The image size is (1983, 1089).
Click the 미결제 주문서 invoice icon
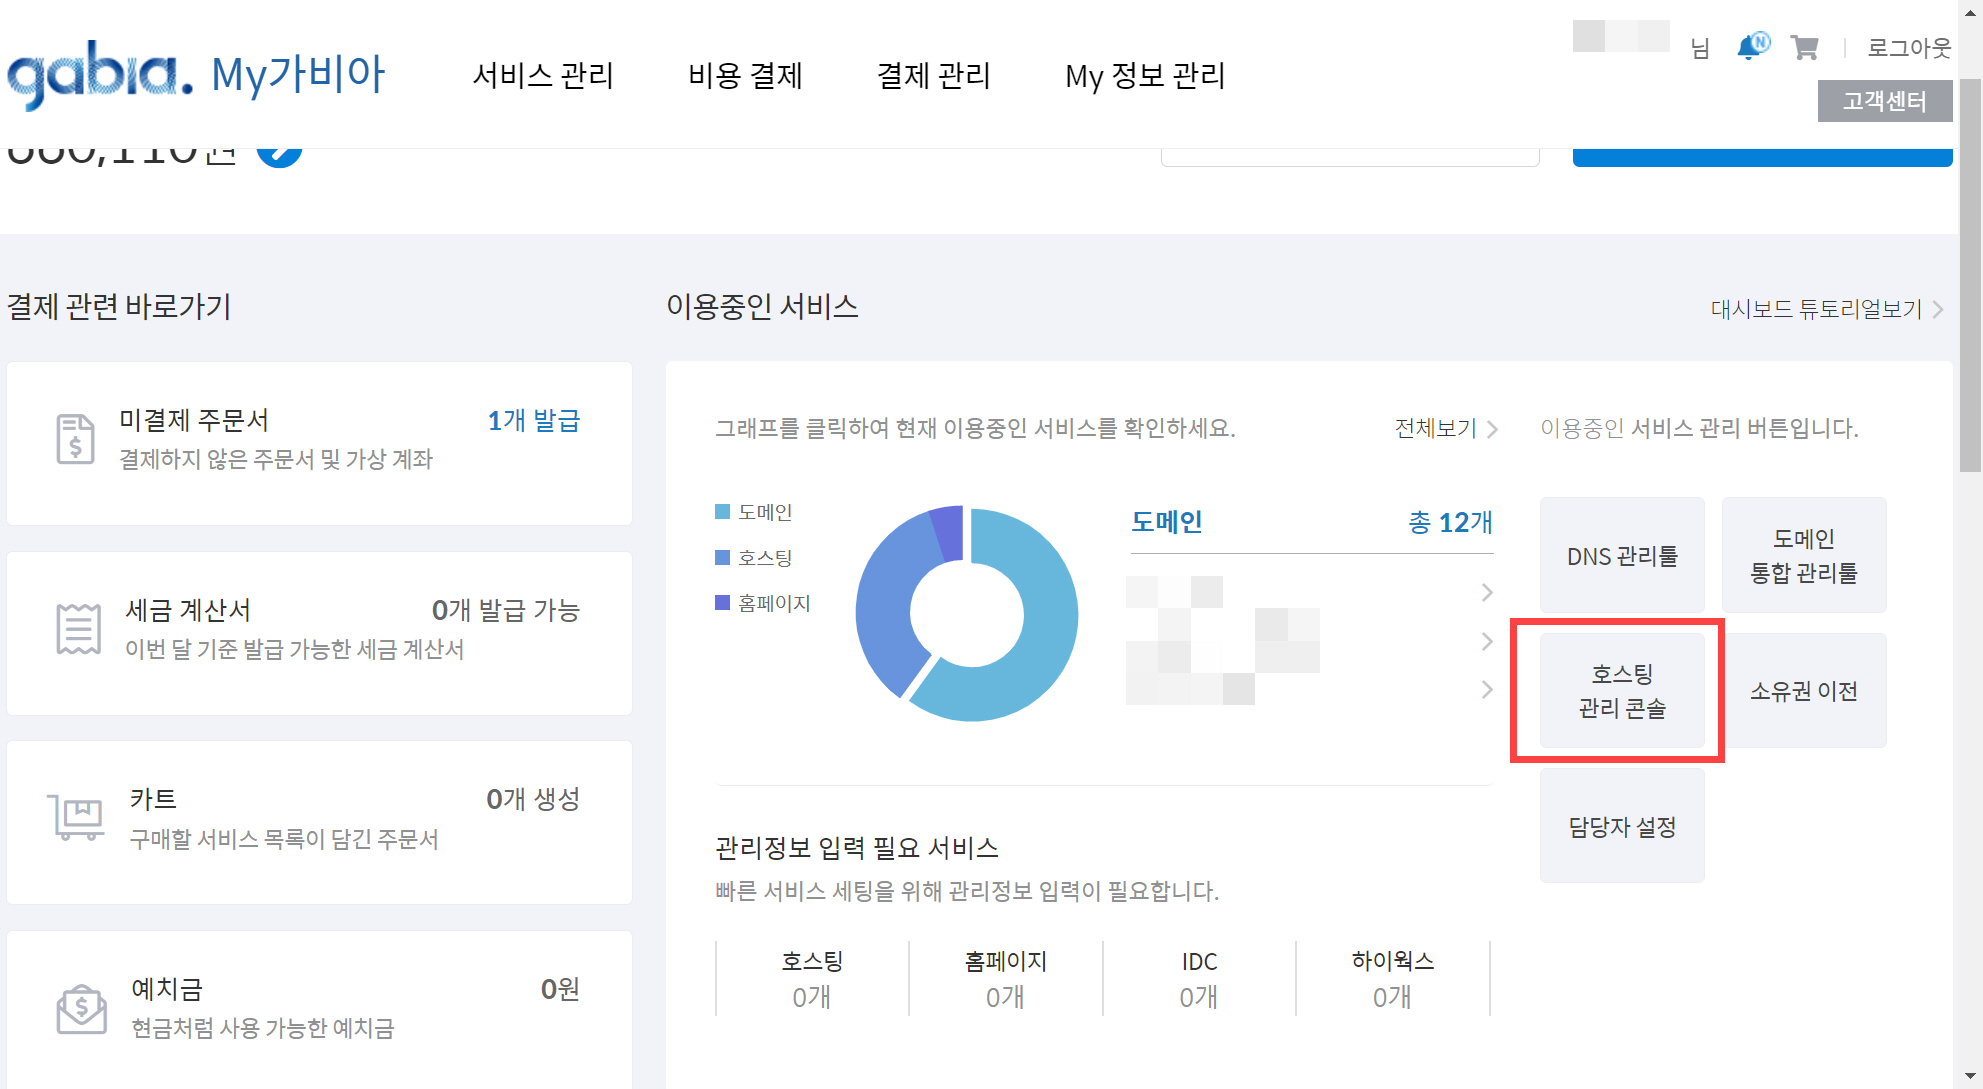[75, 438]
